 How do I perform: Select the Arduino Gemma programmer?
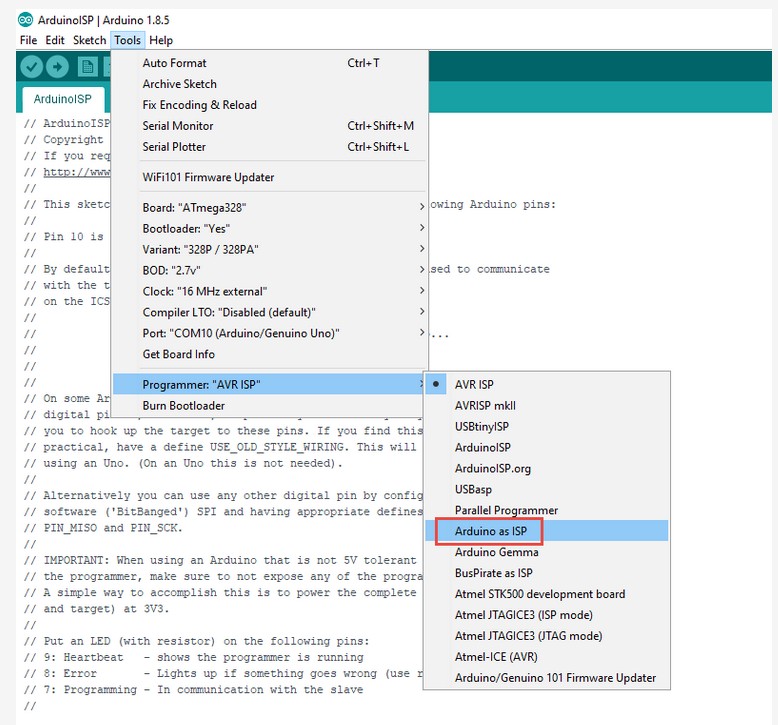547,552
